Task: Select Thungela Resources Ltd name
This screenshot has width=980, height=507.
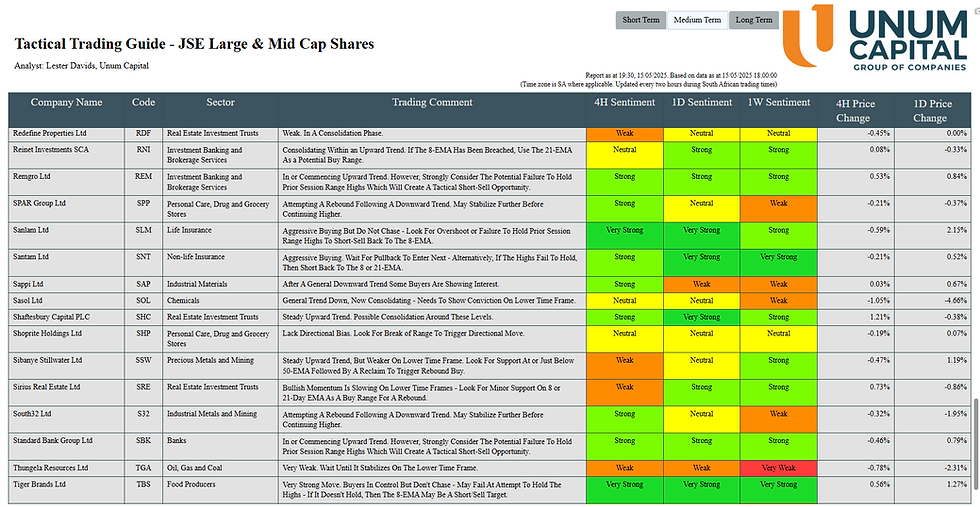Action: click(x=51, y=468)
